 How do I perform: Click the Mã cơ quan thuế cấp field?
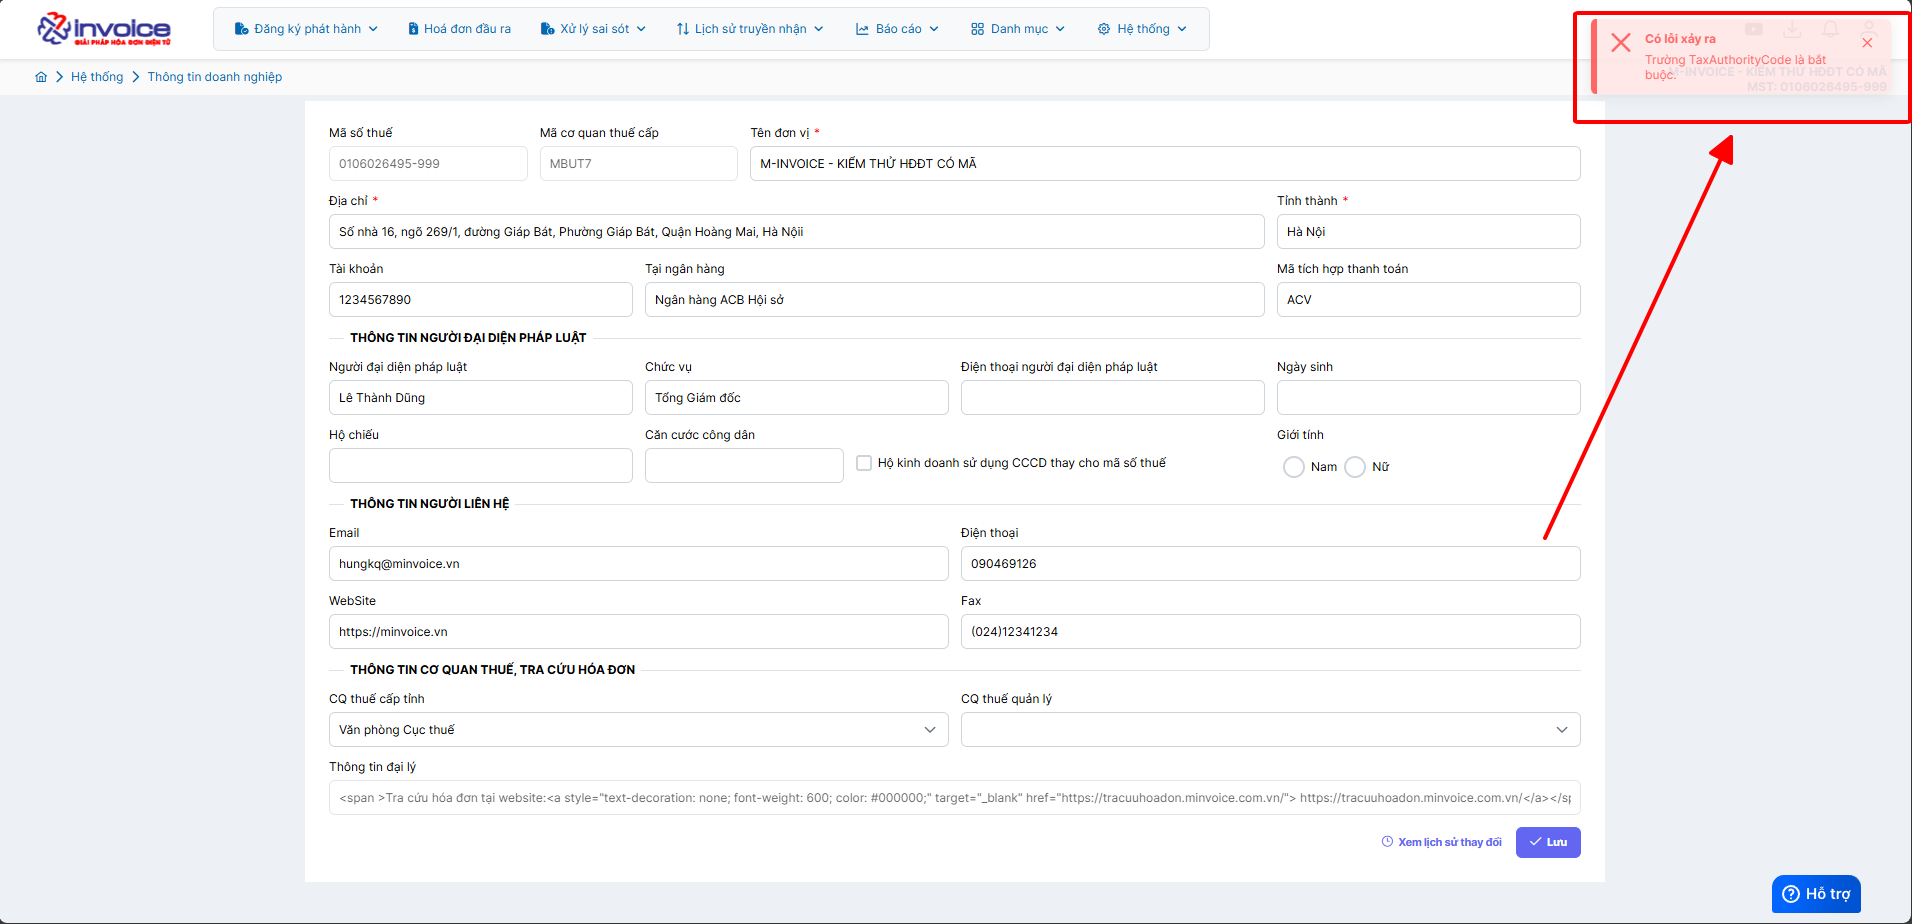point(639,164)
